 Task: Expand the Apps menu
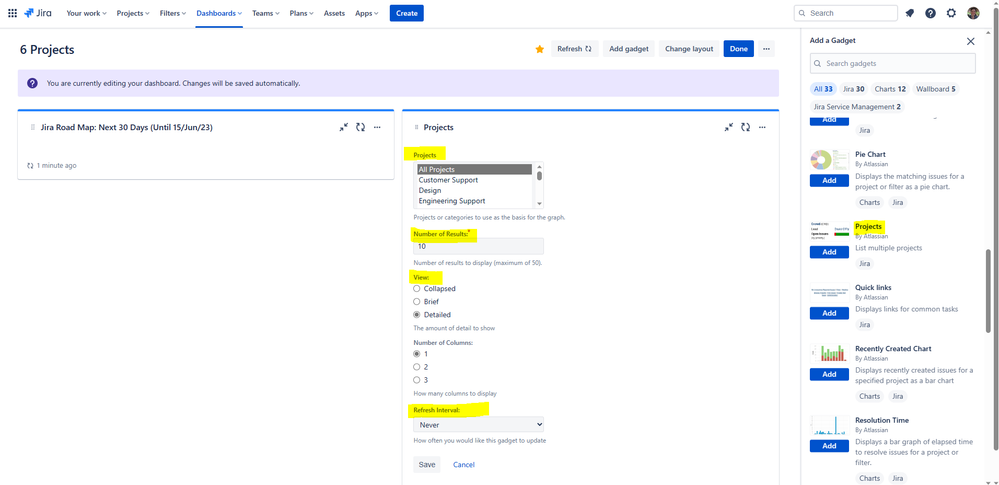[367, 13]
